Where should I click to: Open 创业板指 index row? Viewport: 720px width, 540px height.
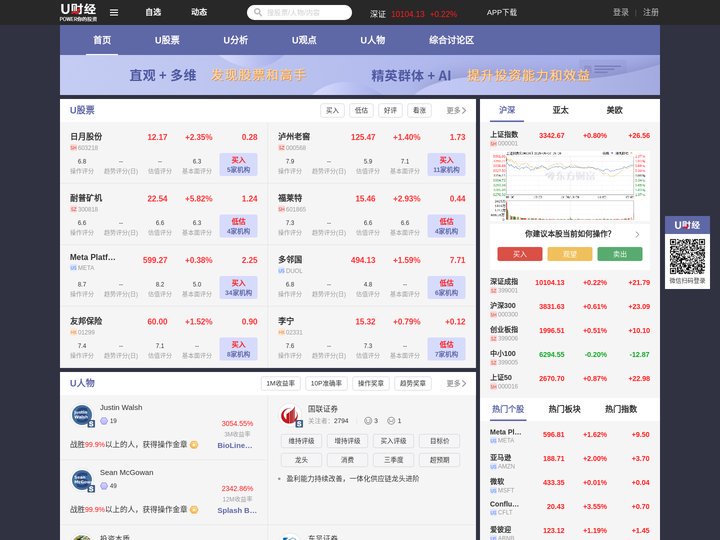coord(569,333)
